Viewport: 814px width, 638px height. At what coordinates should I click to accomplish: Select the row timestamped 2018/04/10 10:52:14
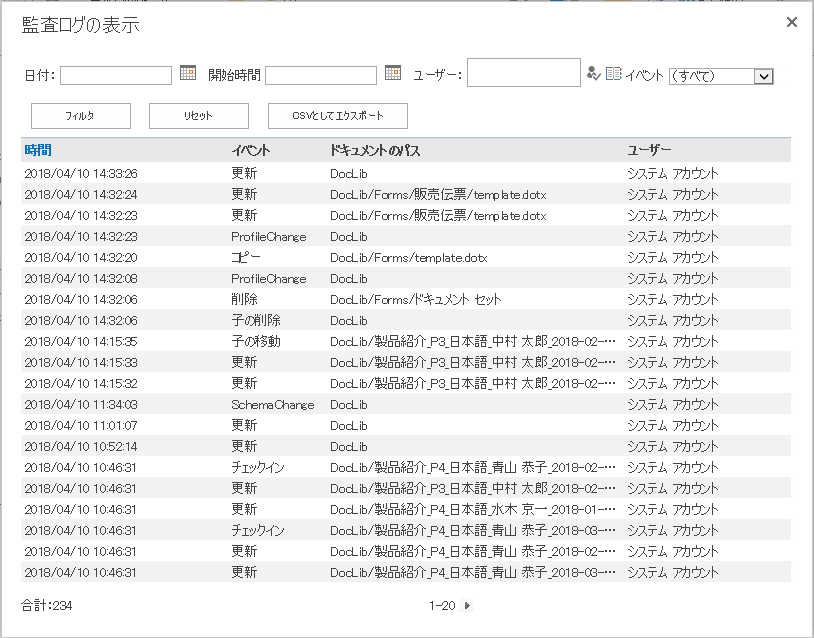tap(406, 446)
